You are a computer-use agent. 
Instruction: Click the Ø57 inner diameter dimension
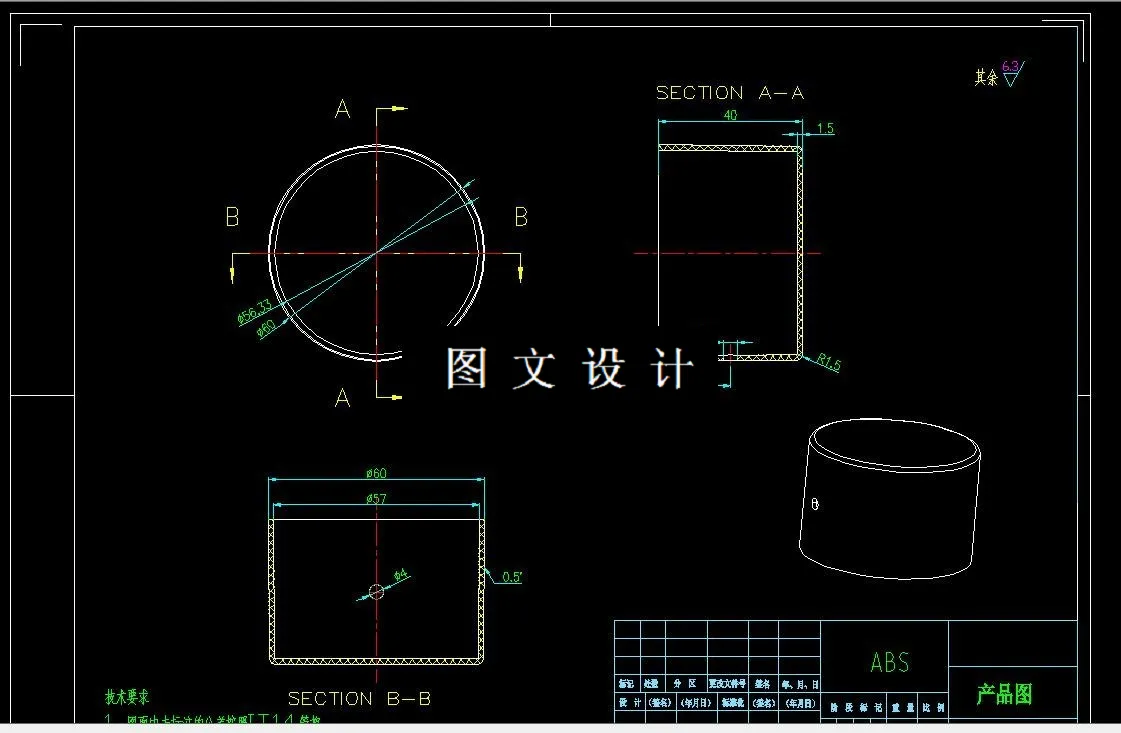pos(378,497)
